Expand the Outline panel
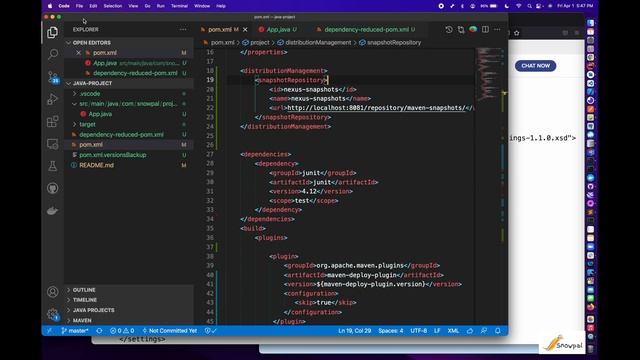This screenshot has height=360, width=640. click(x=129, y=290)
